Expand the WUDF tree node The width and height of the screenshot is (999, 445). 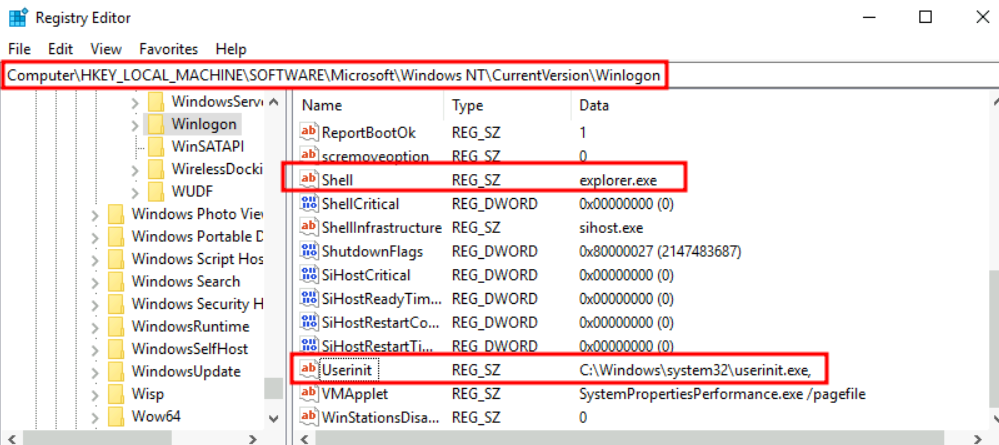(135, 192)
